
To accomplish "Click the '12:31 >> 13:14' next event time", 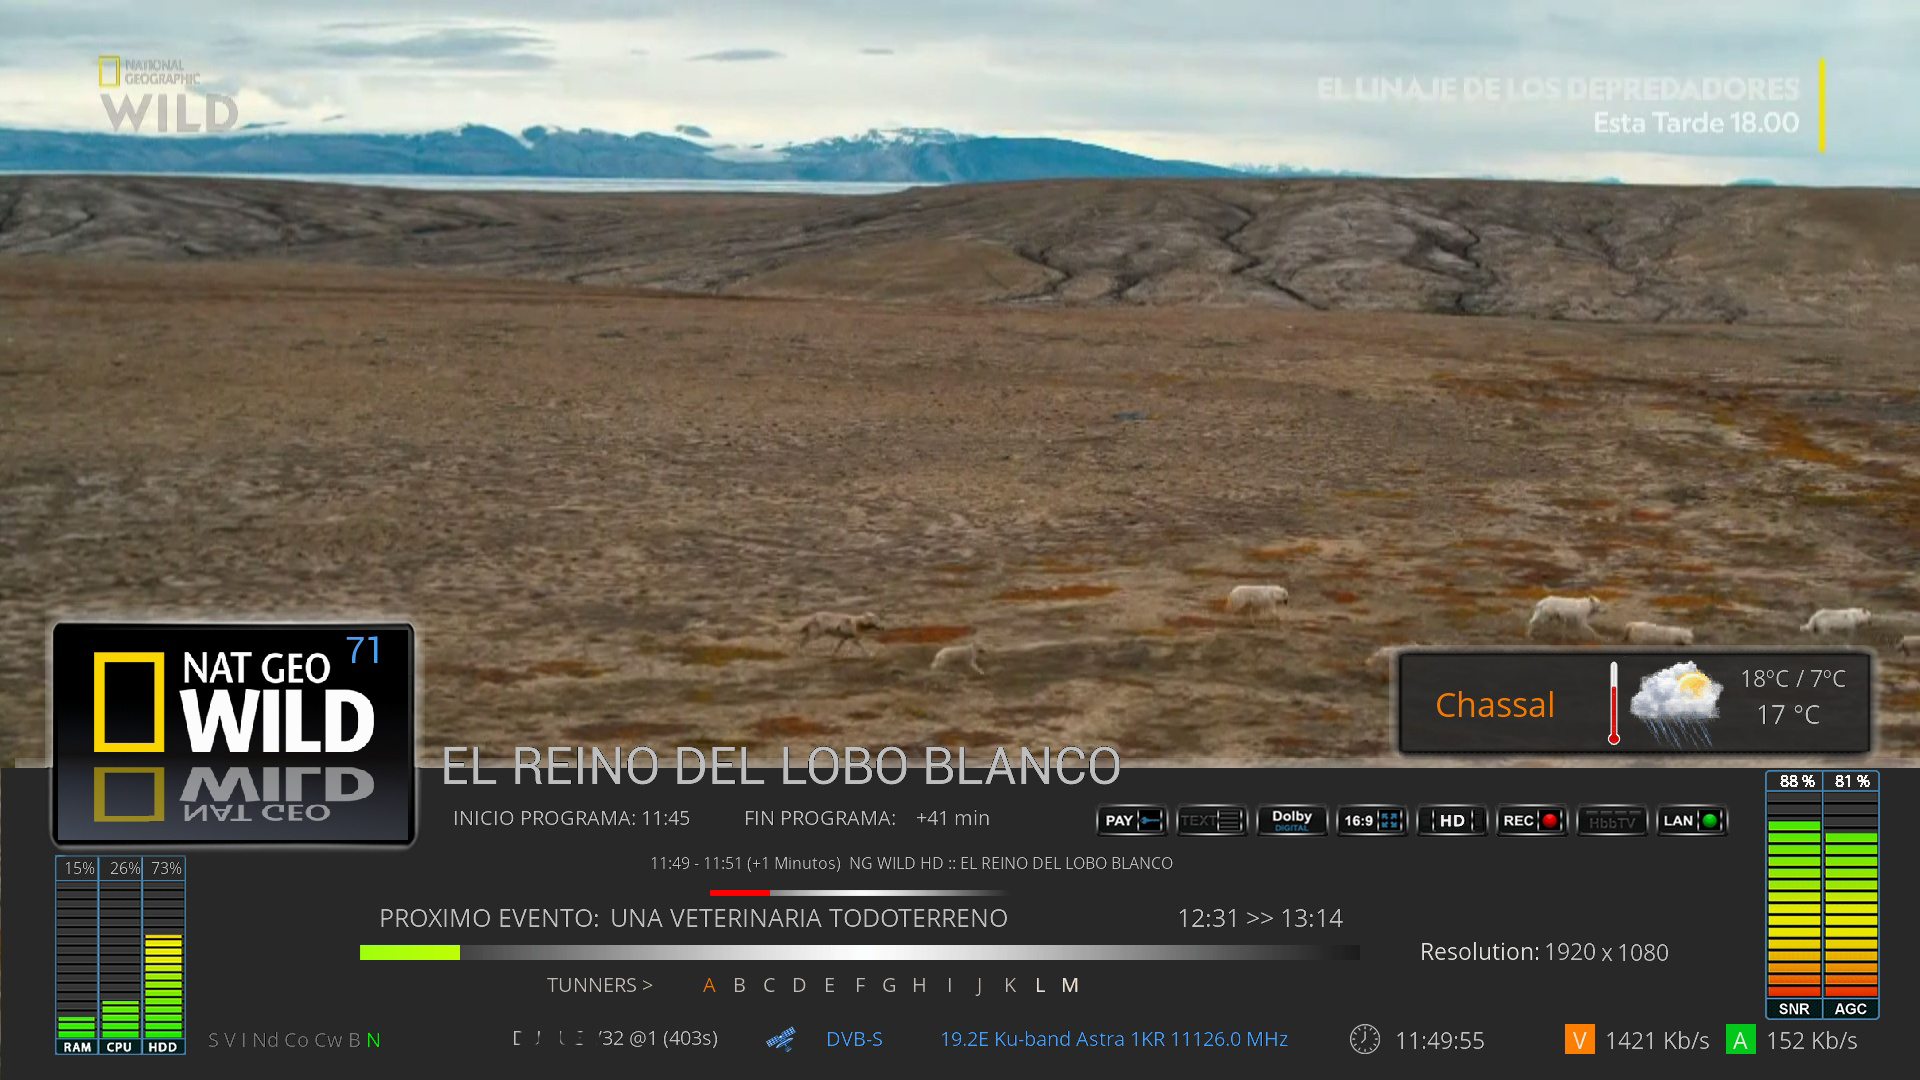I will [1260, 918].
